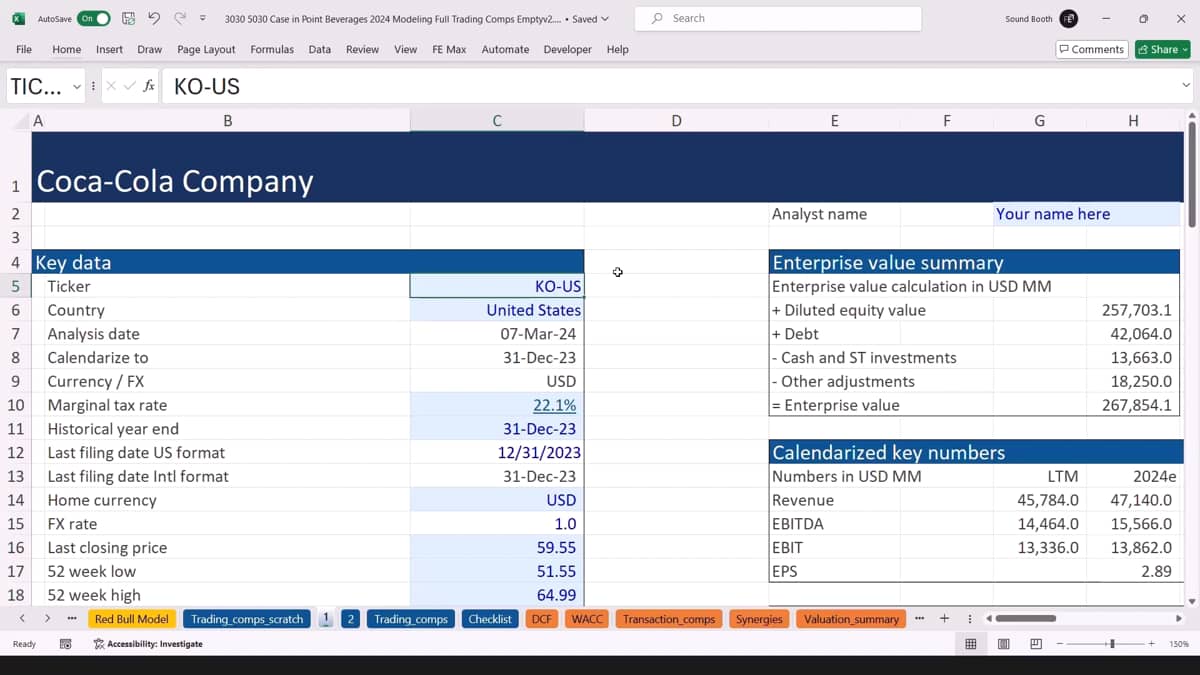This screenshot has width=1200, height=675.
Task: Select the Last closing price 59.55 cell
Action: point(497,548)
